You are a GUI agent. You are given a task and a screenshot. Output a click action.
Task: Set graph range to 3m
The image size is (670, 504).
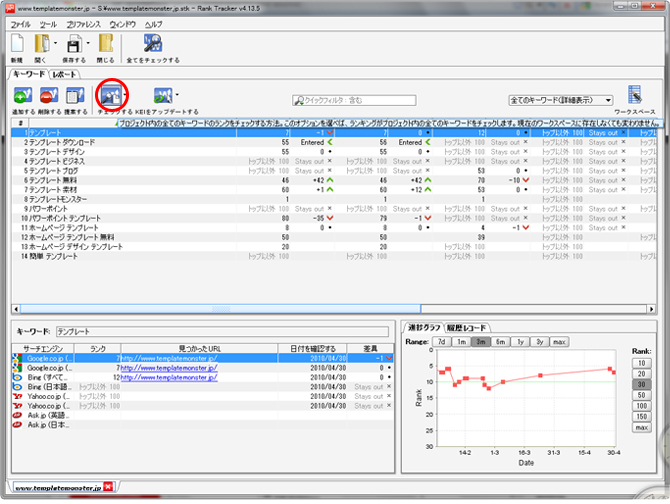(x=481, y=342)
